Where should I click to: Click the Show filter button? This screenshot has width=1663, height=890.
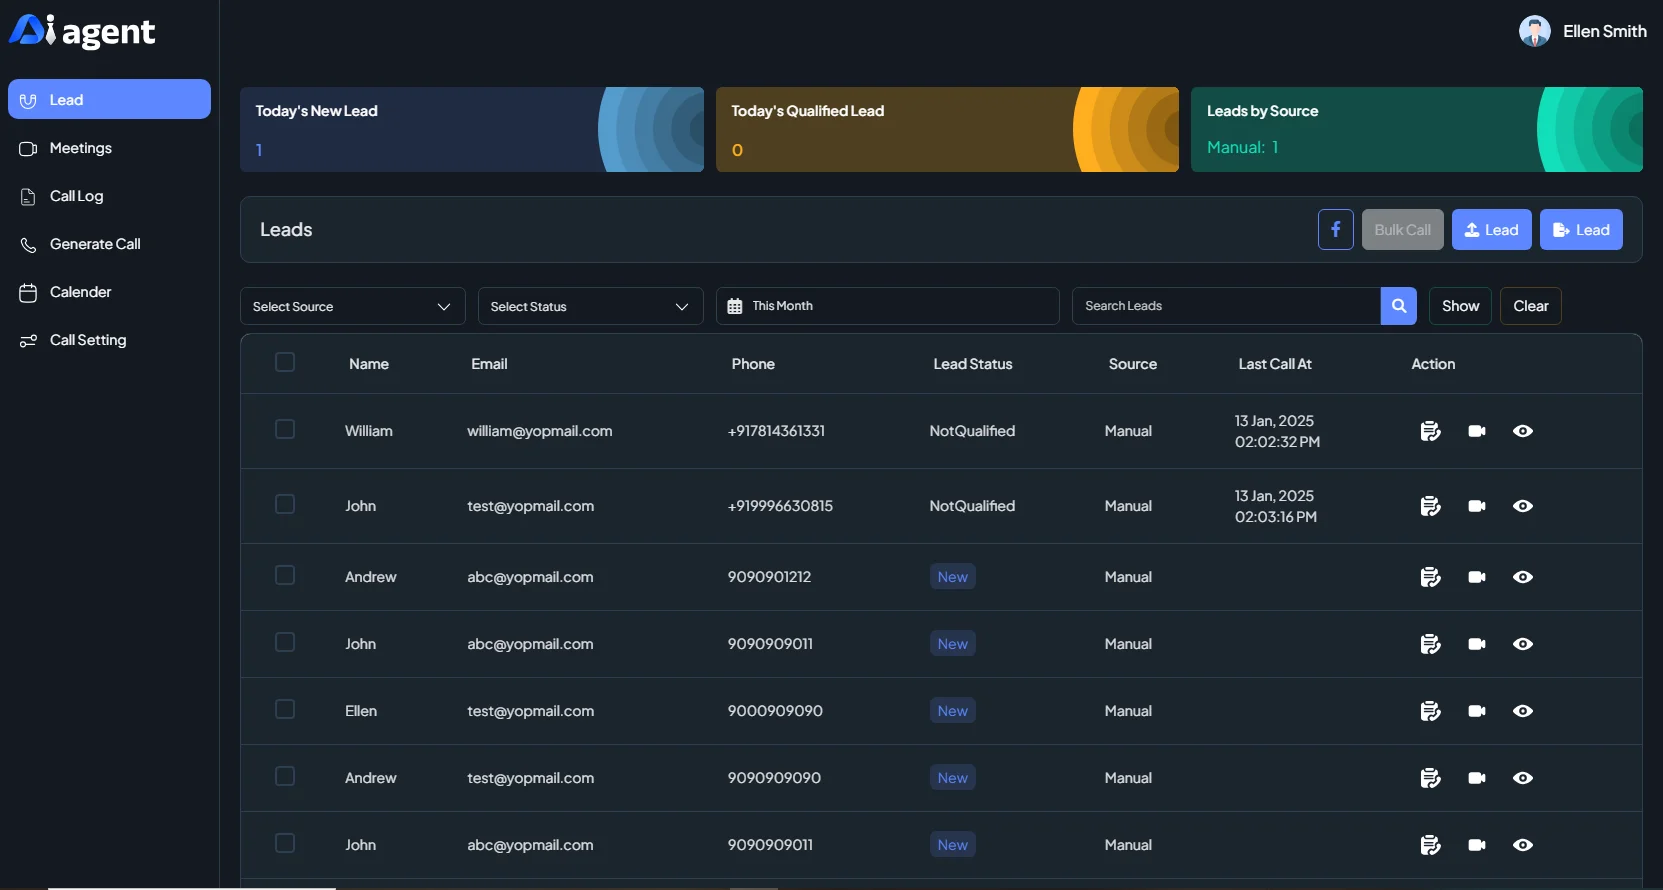[x=1460, y=306]
